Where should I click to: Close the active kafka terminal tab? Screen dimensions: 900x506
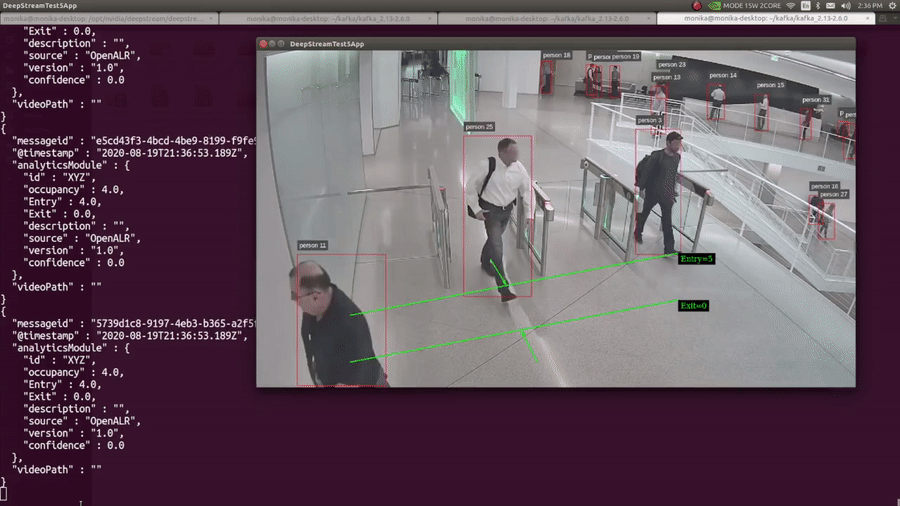coord(869,18)
